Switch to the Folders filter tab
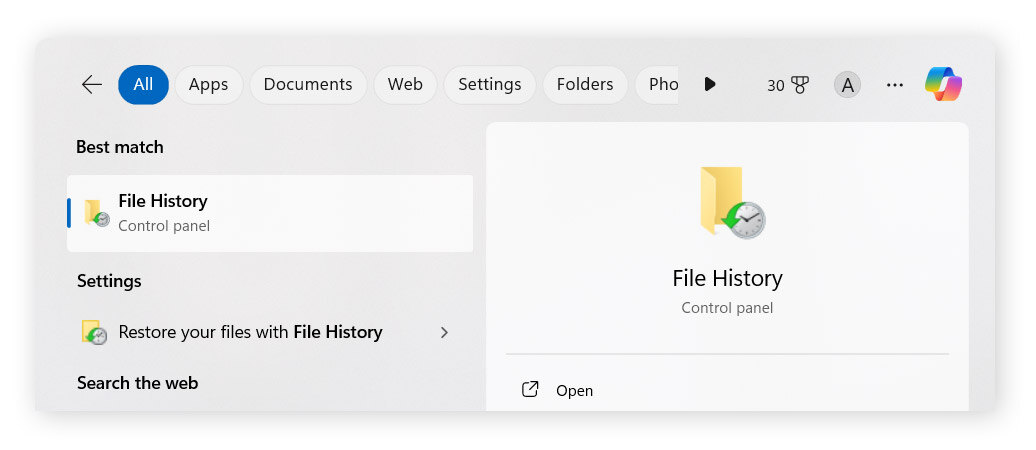This screenshot has height=450, width=1036. pyautogui.click(x=585, y=85)
